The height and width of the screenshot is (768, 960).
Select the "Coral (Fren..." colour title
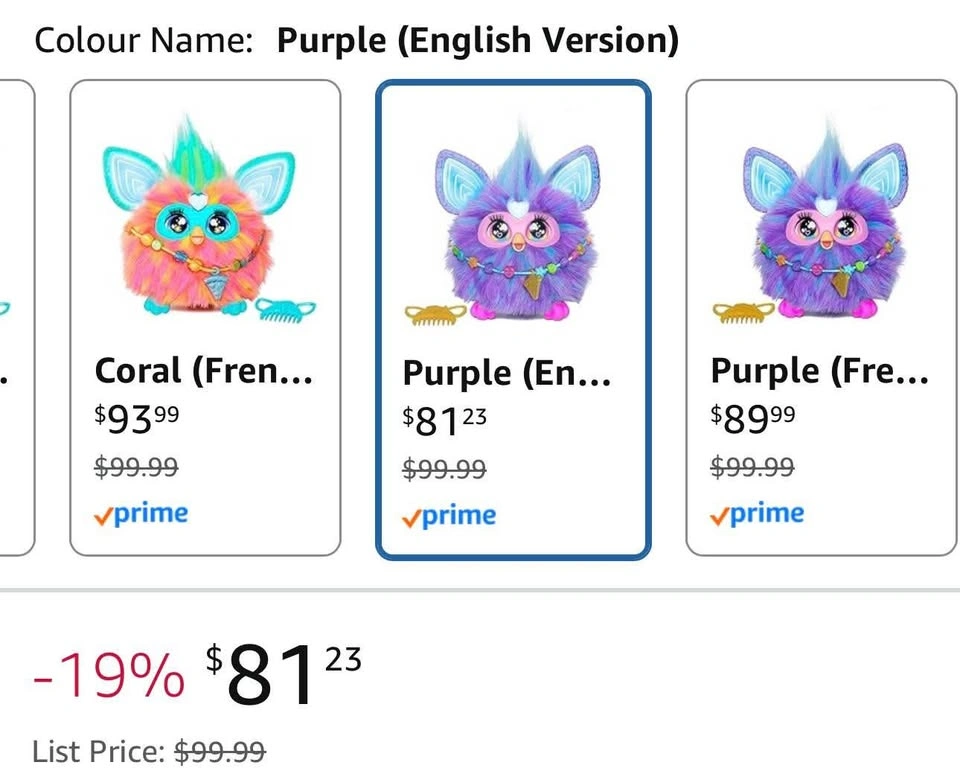(x=204, y=371)
